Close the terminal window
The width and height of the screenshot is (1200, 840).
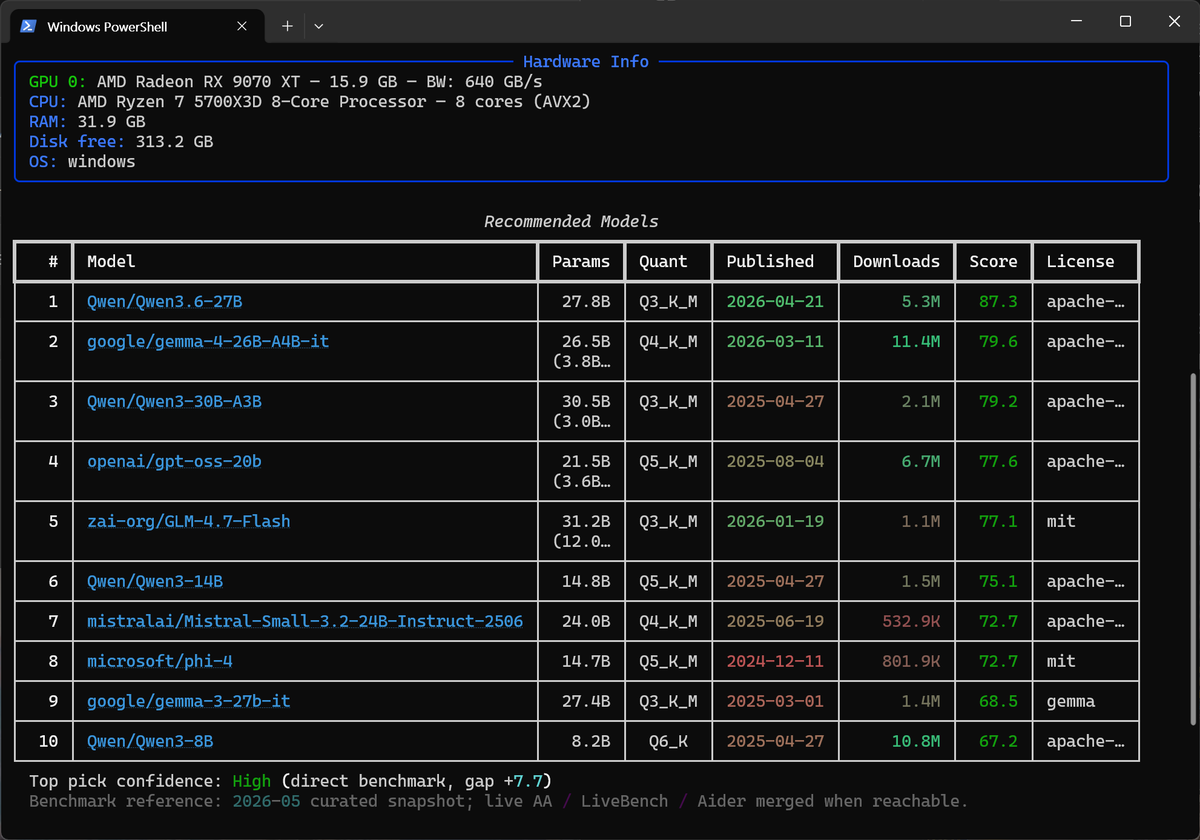(x=1173, y=21)
